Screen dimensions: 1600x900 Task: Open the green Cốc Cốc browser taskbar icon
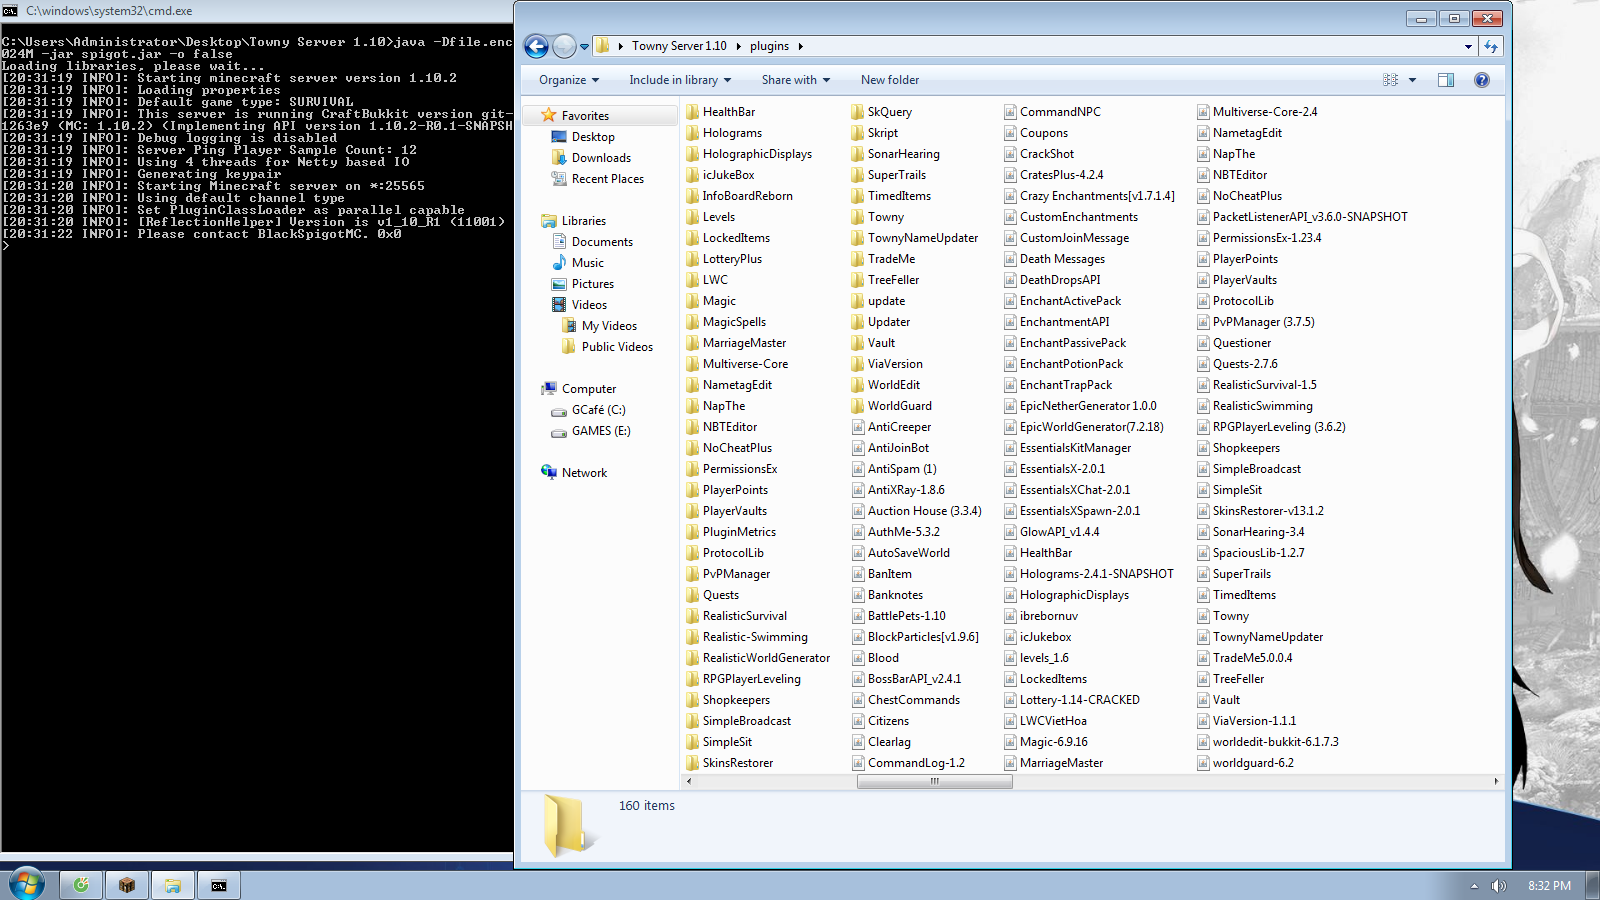[x=81, y=885]
